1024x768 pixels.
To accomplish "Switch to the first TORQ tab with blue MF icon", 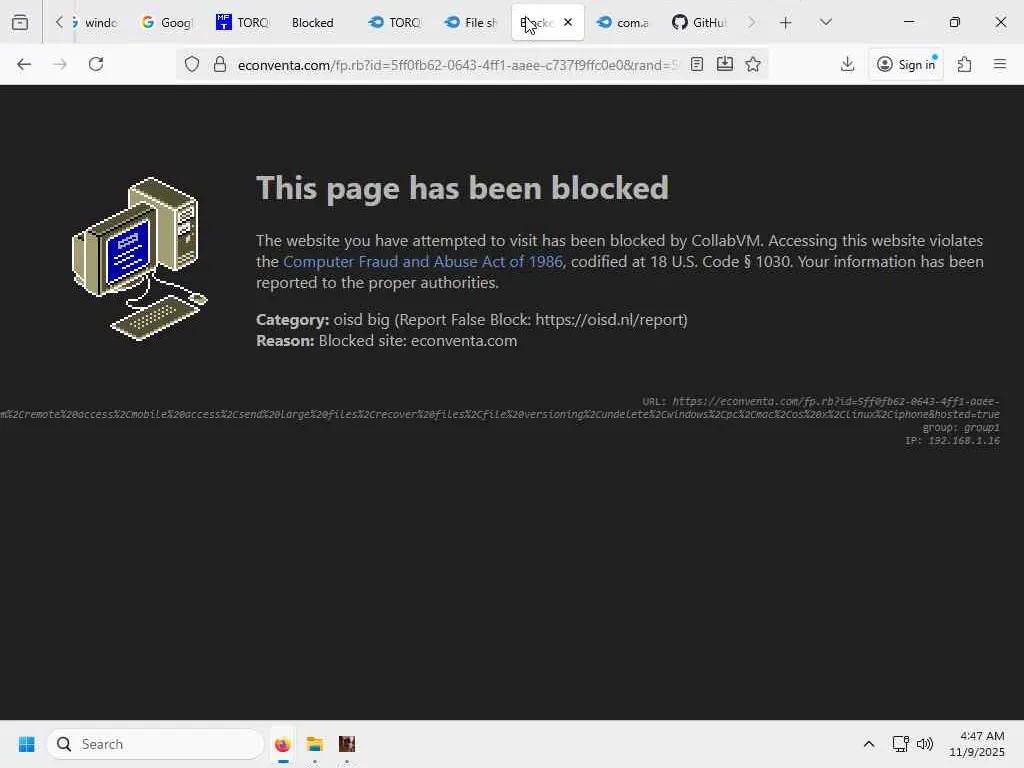I will 243,23.
